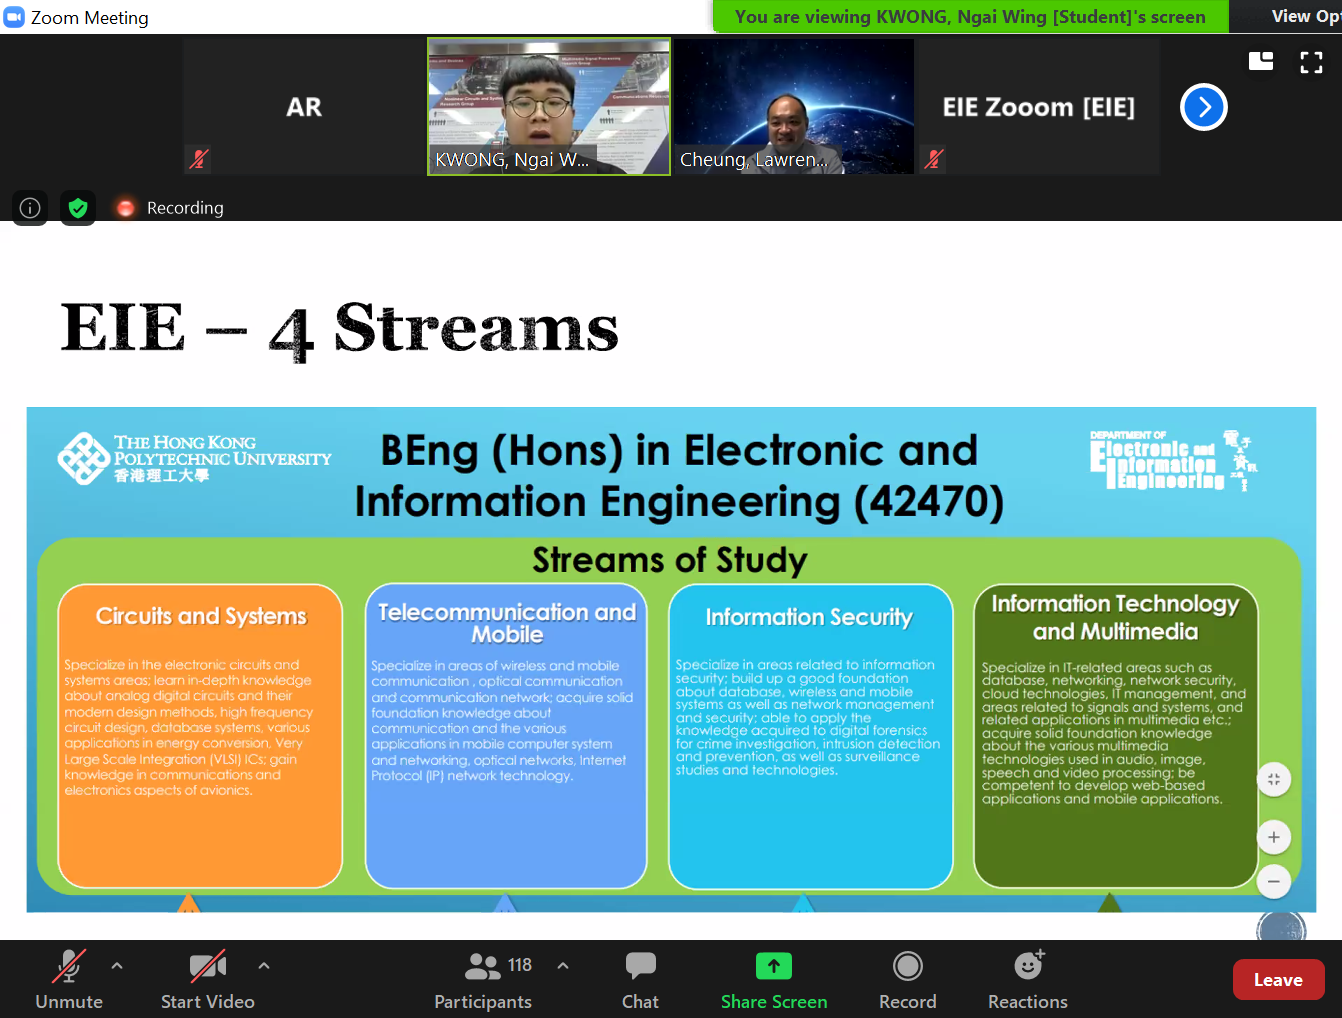The image size is (1342, 1018).
Task: Enter full screen mode
Action: 1311,63
